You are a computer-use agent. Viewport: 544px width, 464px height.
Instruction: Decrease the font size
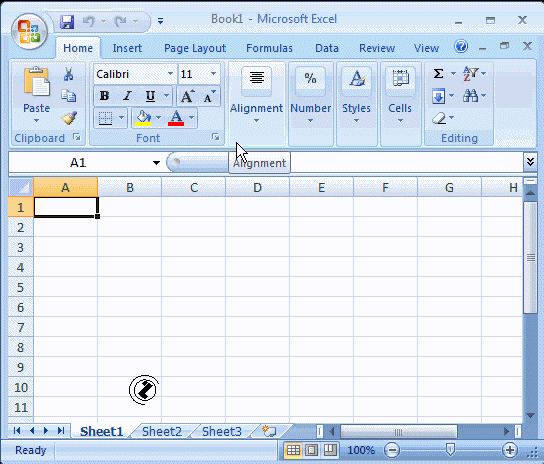click(x=209, y=96)
